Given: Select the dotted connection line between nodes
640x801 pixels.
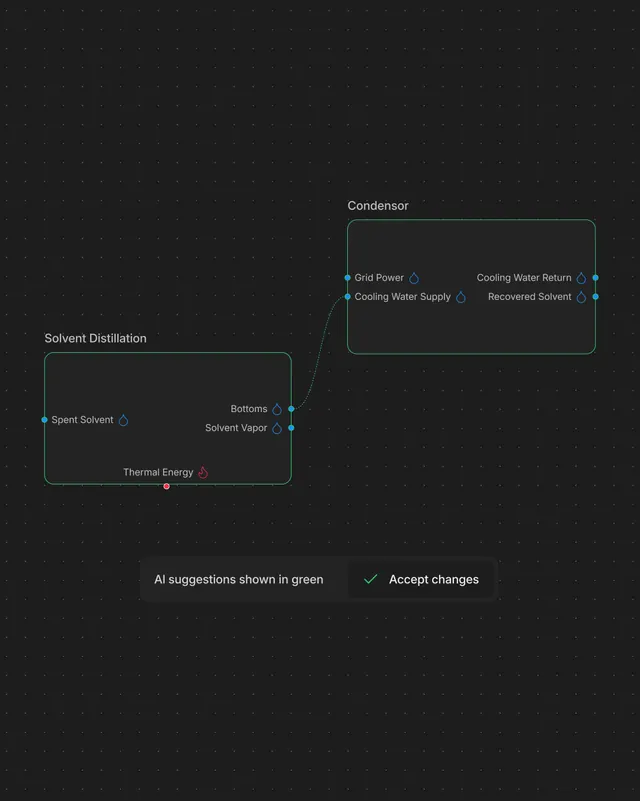Looking at the screenshot, I should click(x=319, y=352).
